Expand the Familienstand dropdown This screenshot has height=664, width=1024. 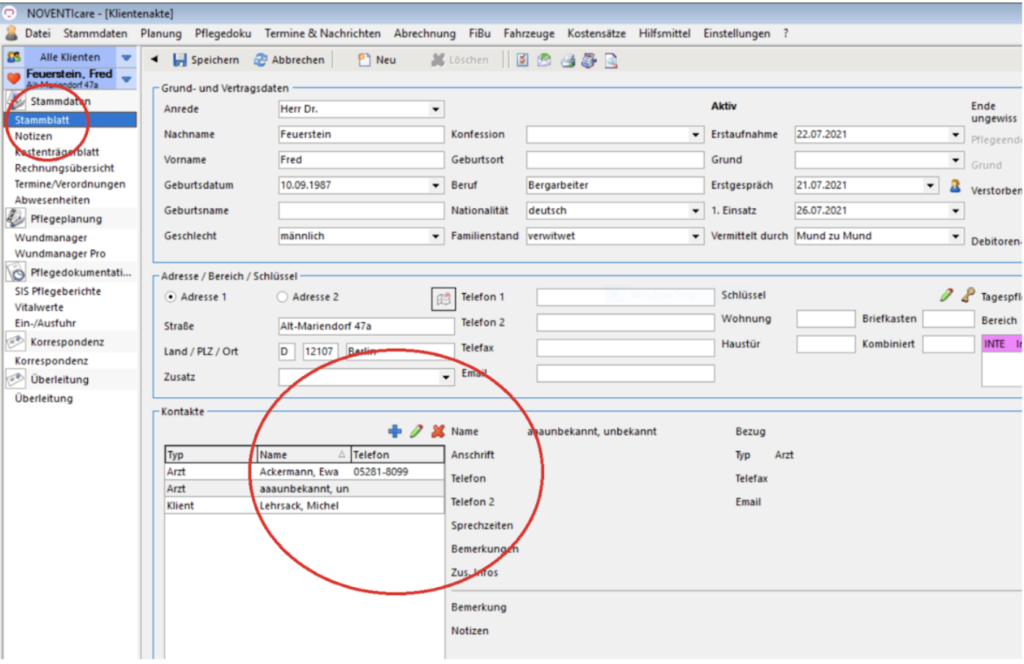point(696,236)
